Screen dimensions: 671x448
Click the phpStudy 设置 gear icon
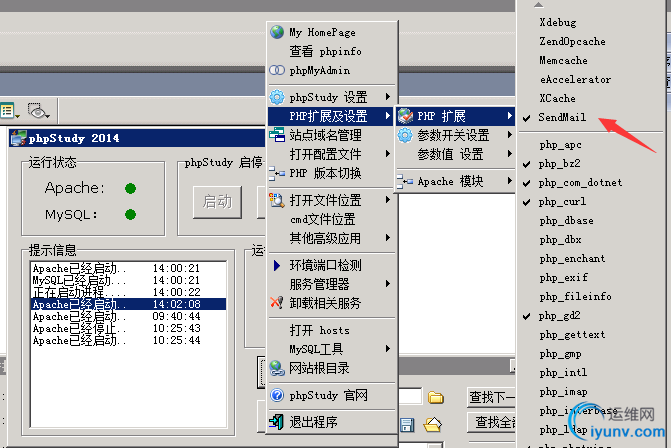[277, 97]
